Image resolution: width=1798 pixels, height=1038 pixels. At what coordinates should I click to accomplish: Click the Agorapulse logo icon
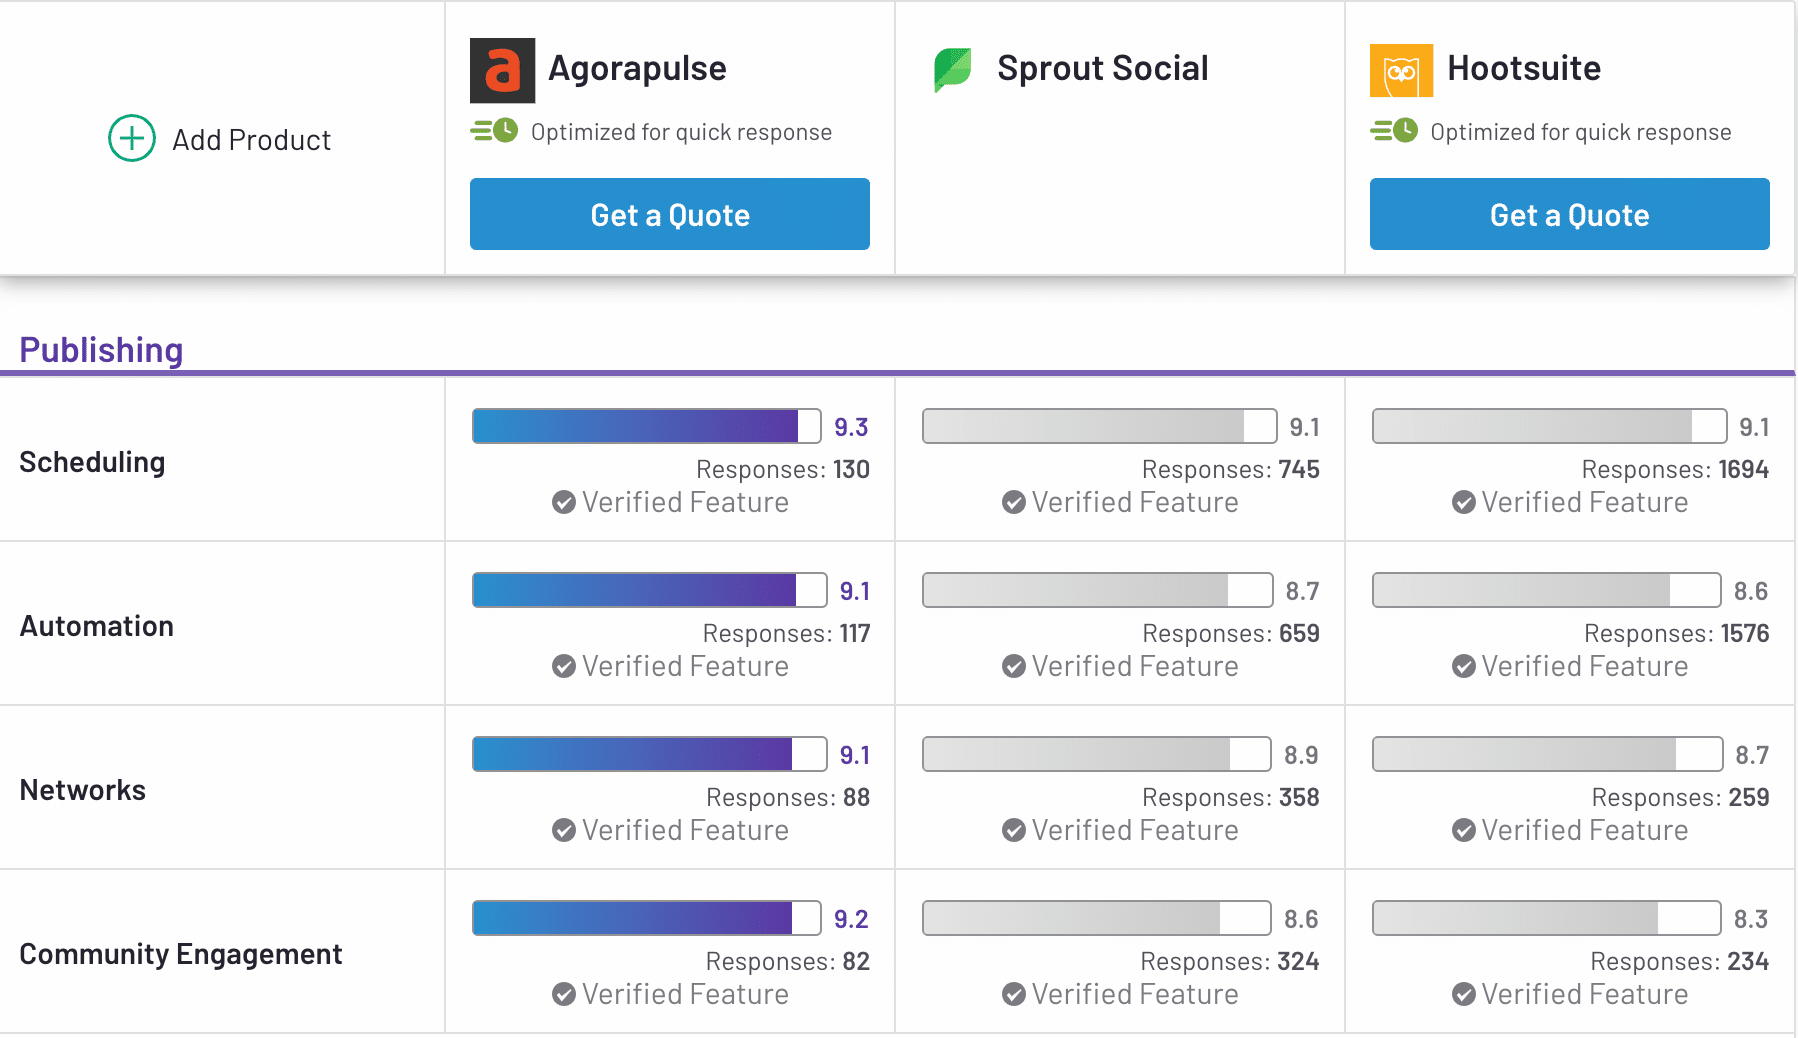coord(502,70)
